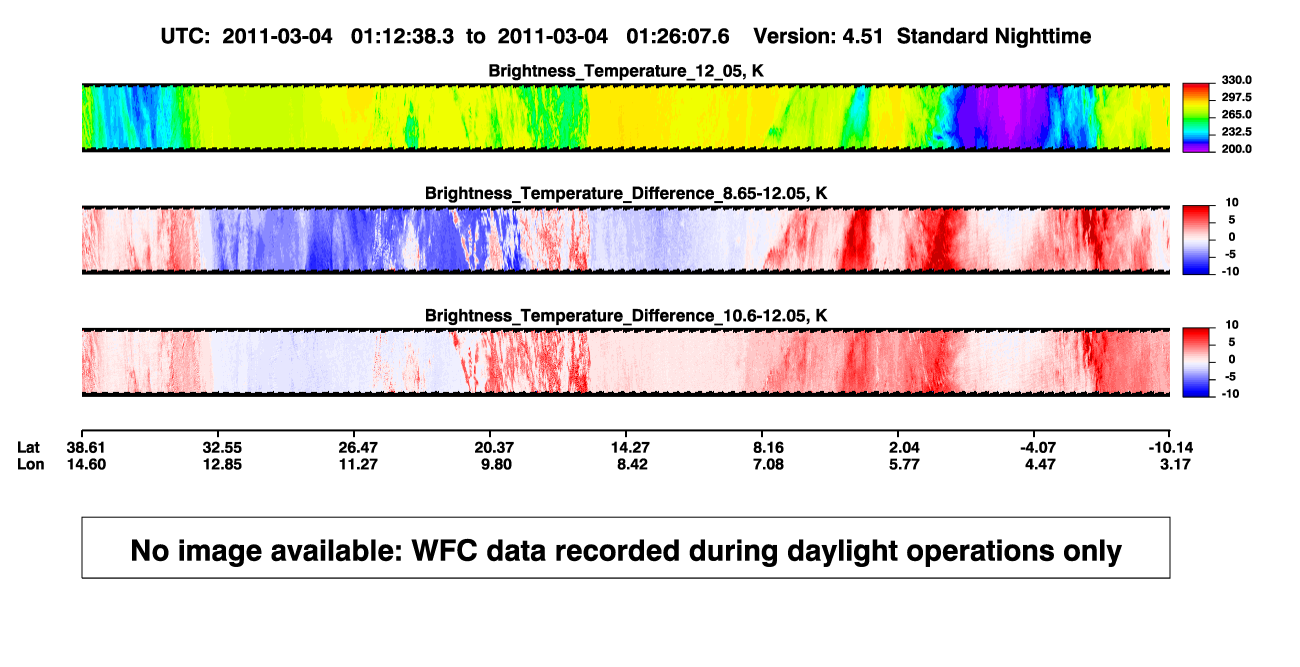Click latitude value 32.55

(222, 446)
